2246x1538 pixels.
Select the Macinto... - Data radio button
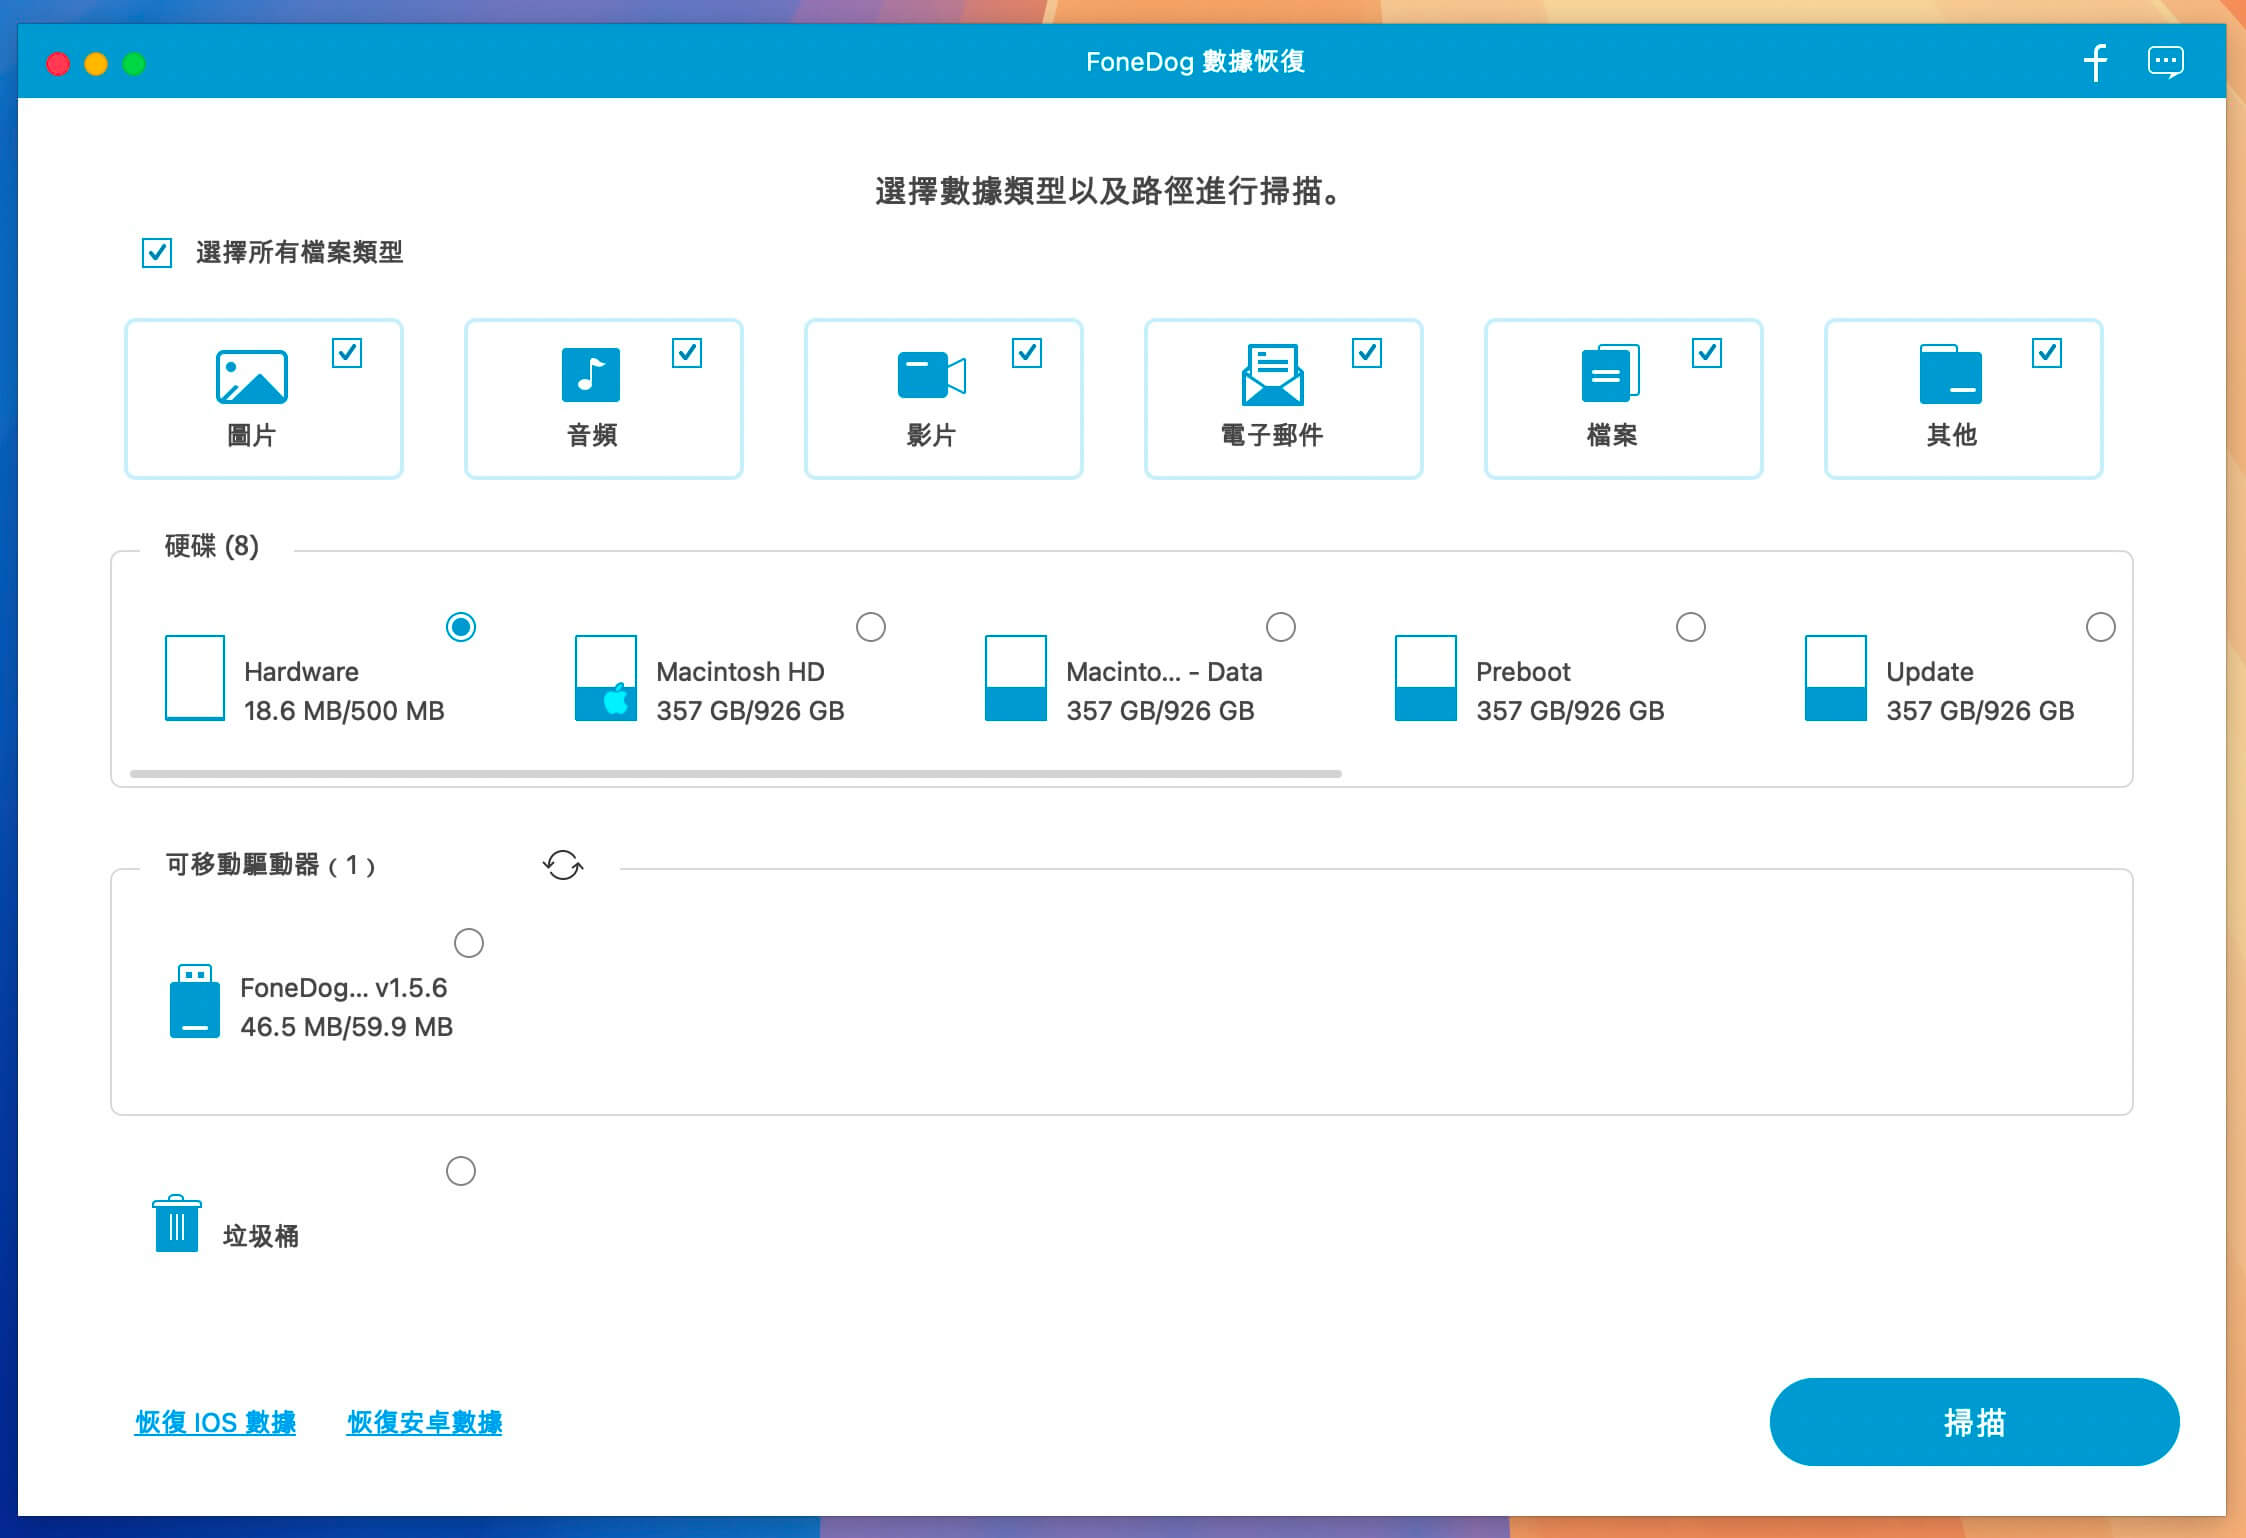coord(1281,627)
